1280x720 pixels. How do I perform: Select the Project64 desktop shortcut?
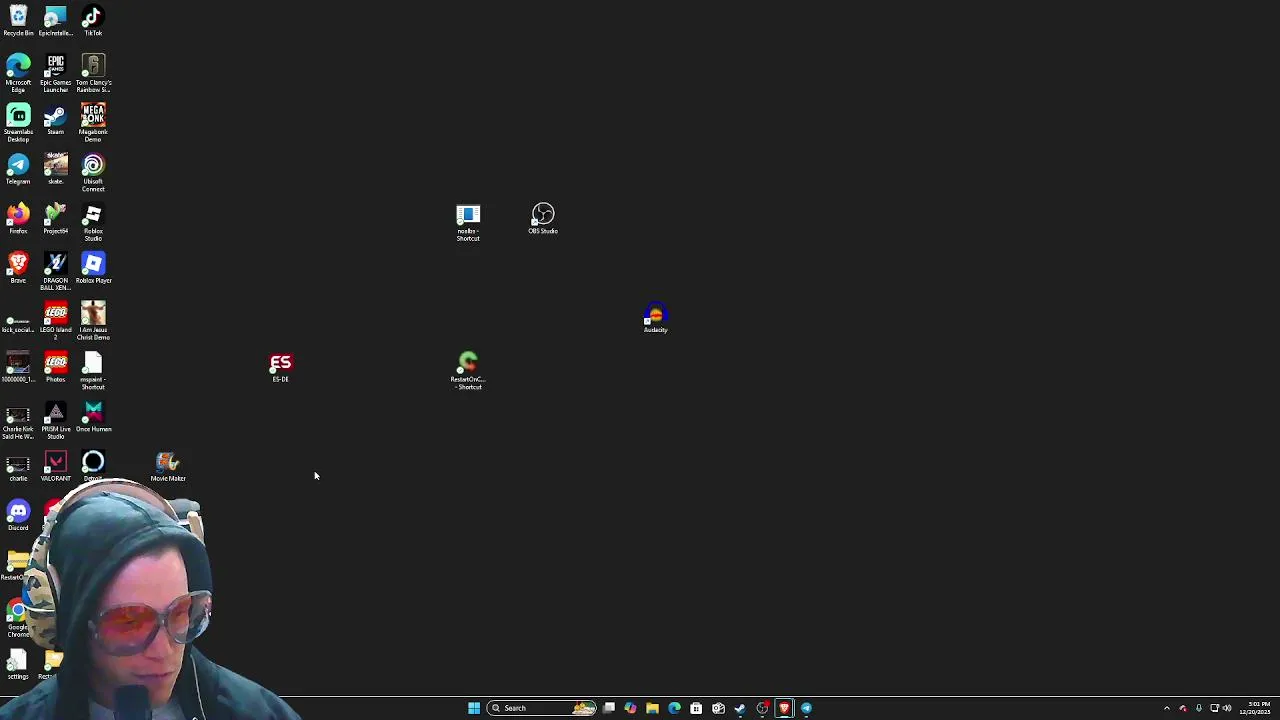click(55, 219)
